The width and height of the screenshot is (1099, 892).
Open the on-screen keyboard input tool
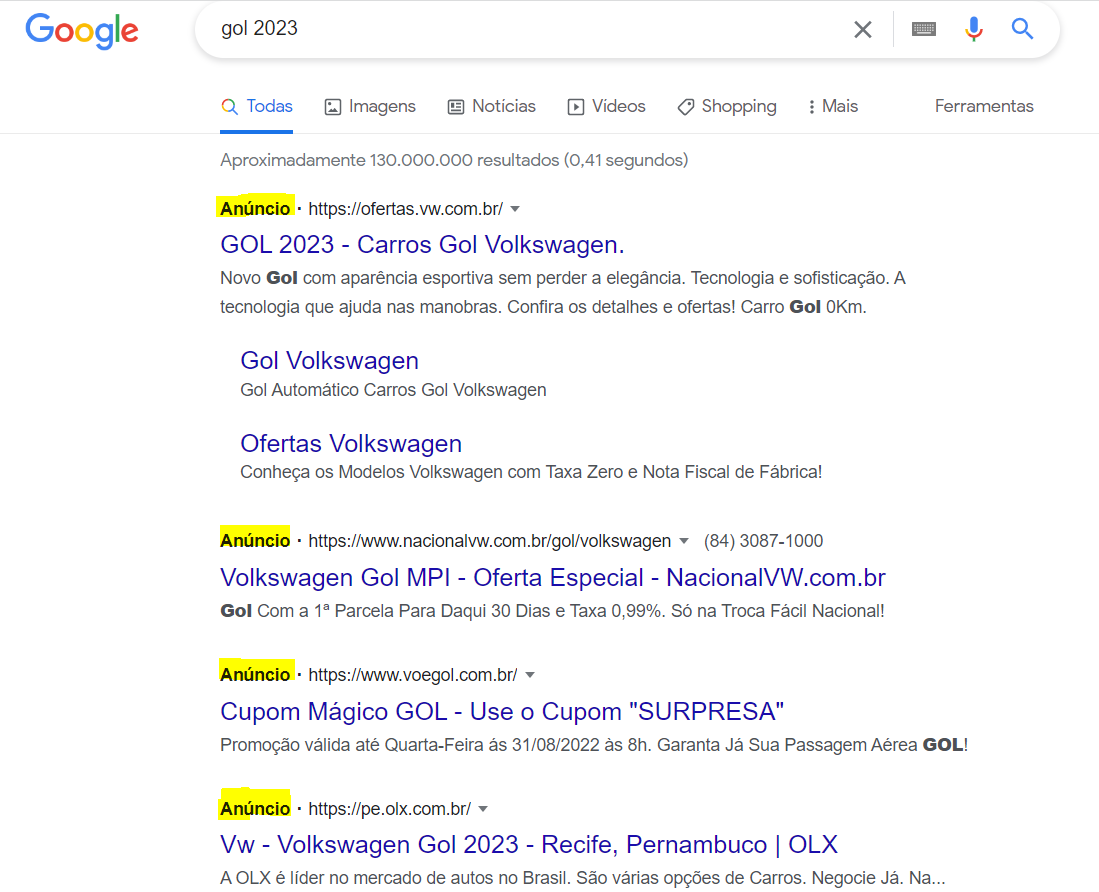pos(924,29)
